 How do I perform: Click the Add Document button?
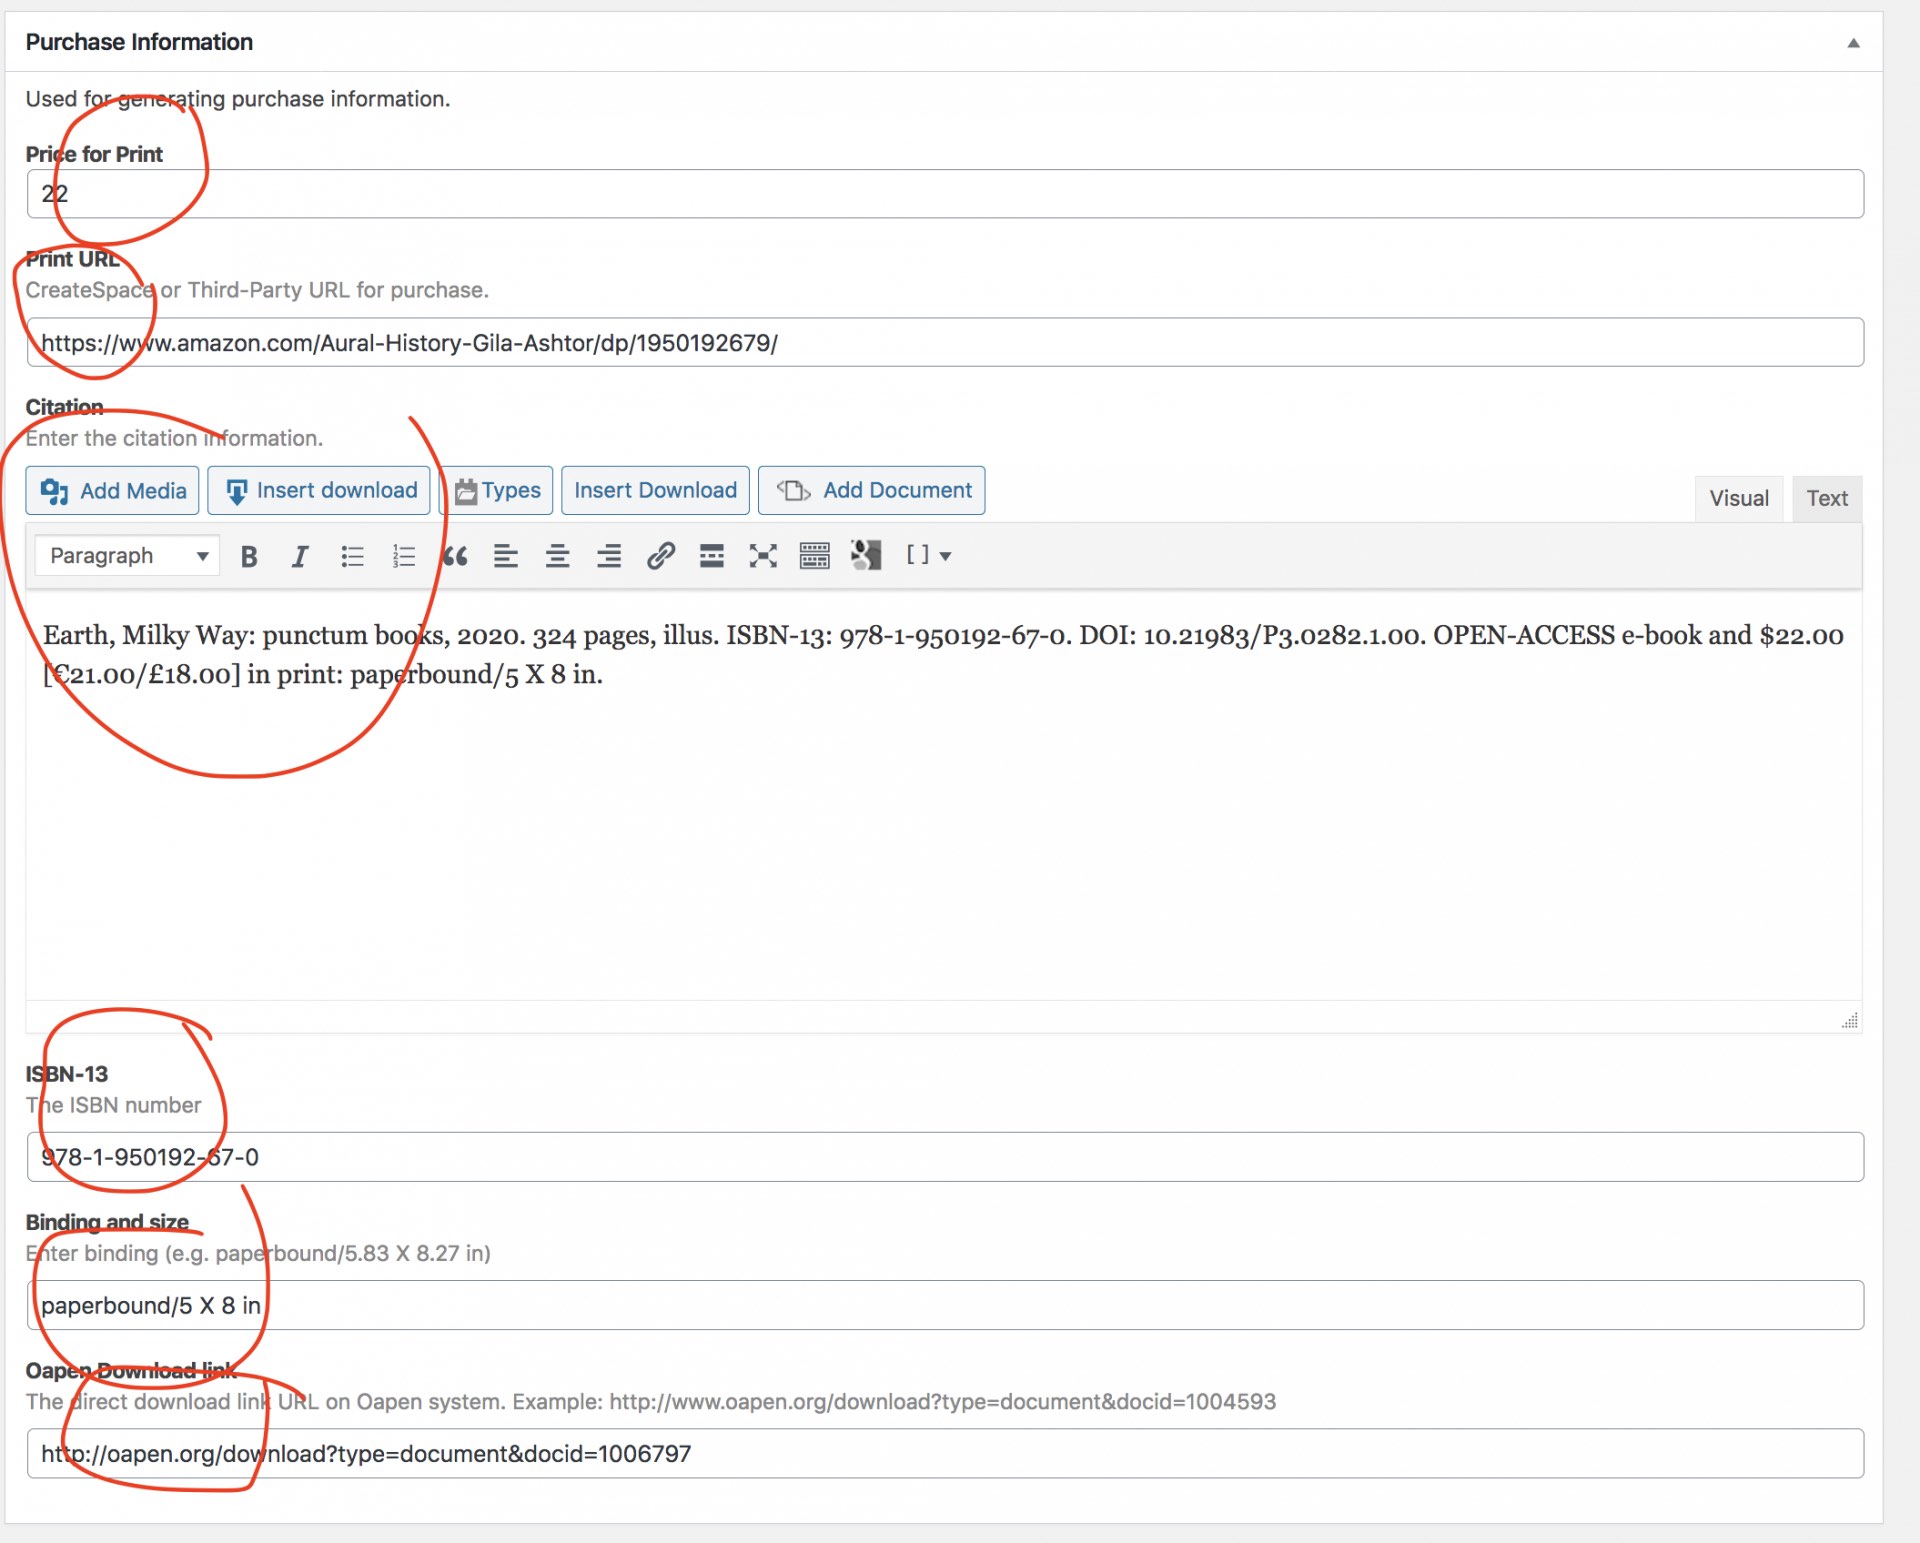pos(872,491)
